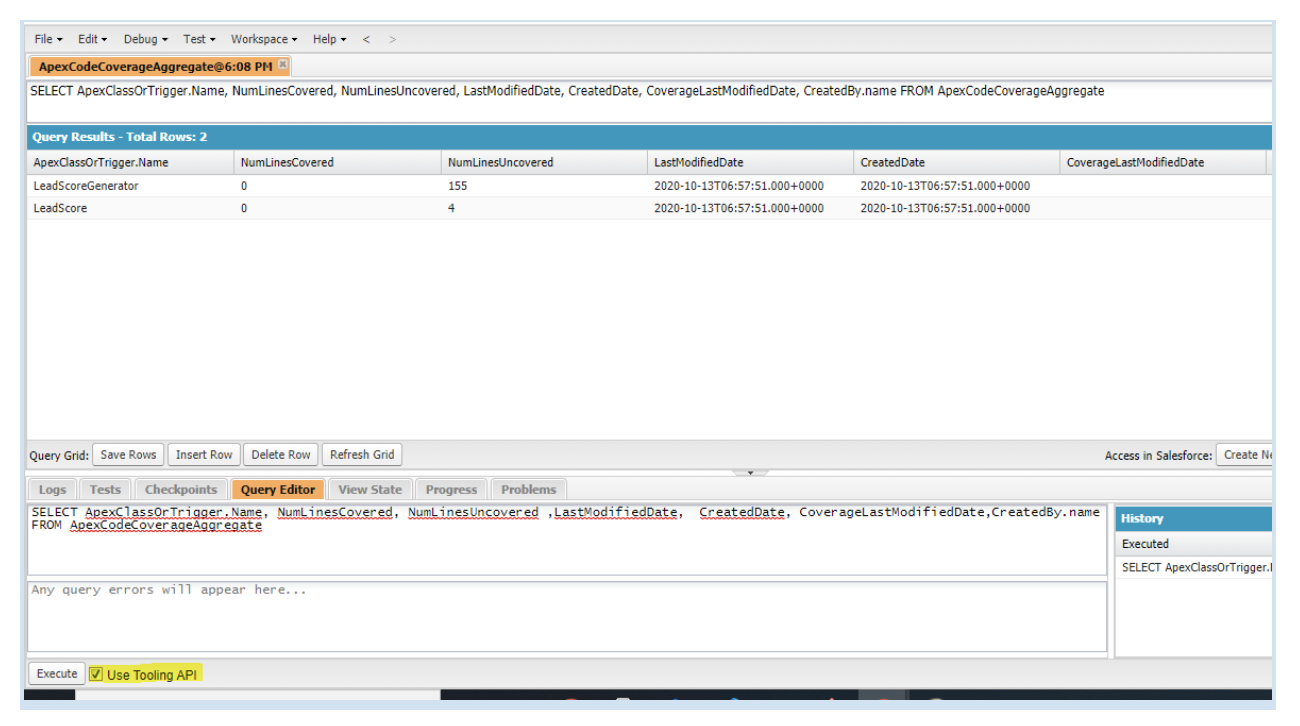
Task: Open the File menu
Action: pyautogui.click(x=48, y=39)
